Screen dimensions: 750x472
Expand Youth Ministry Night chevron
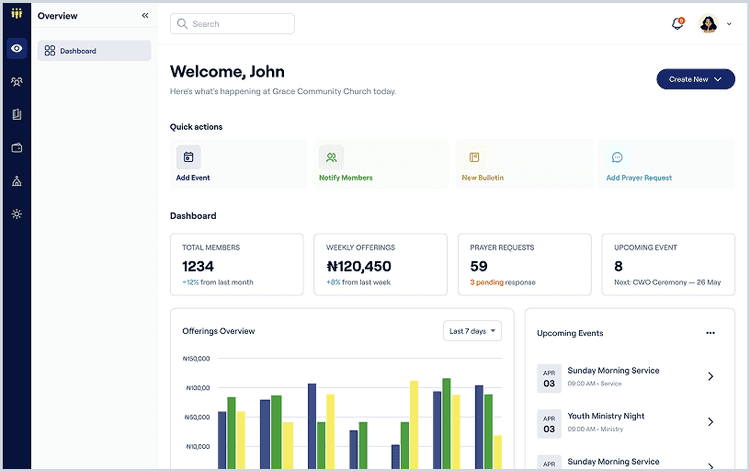[x=711, y=422]
